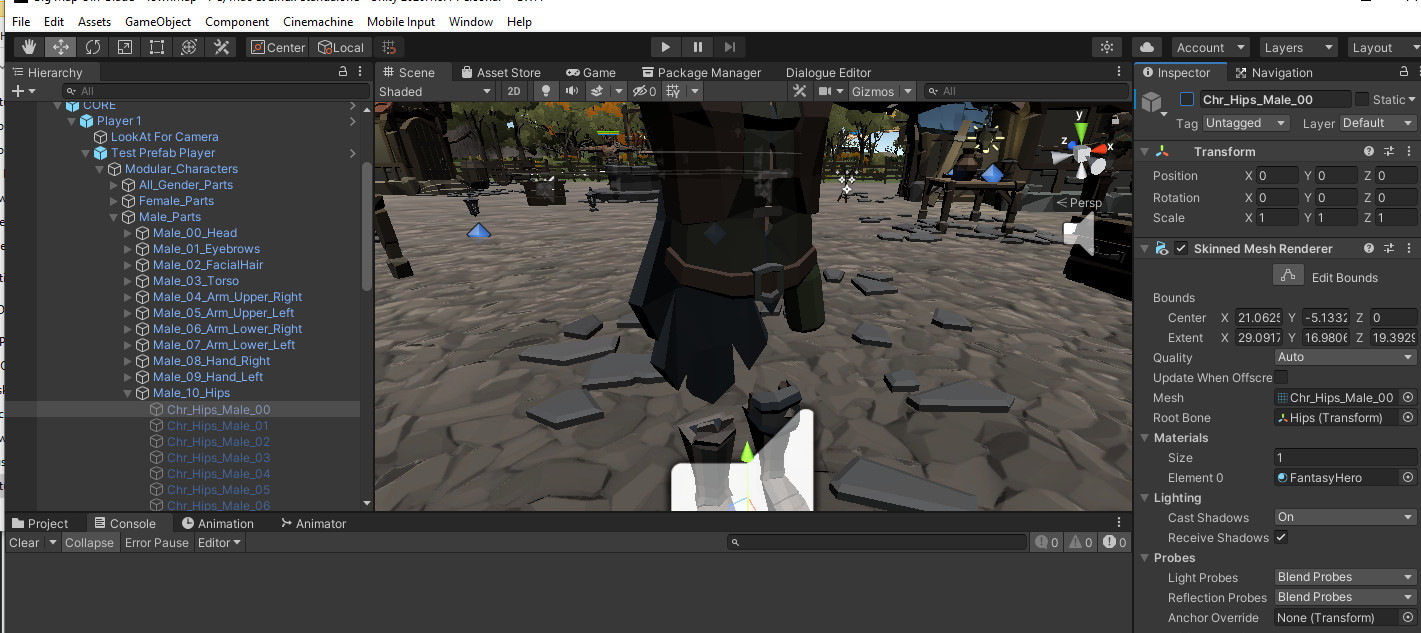Enable Update When Offscreen checkbox
This screenshot has height=633, width=1421.
(1281, 378)
